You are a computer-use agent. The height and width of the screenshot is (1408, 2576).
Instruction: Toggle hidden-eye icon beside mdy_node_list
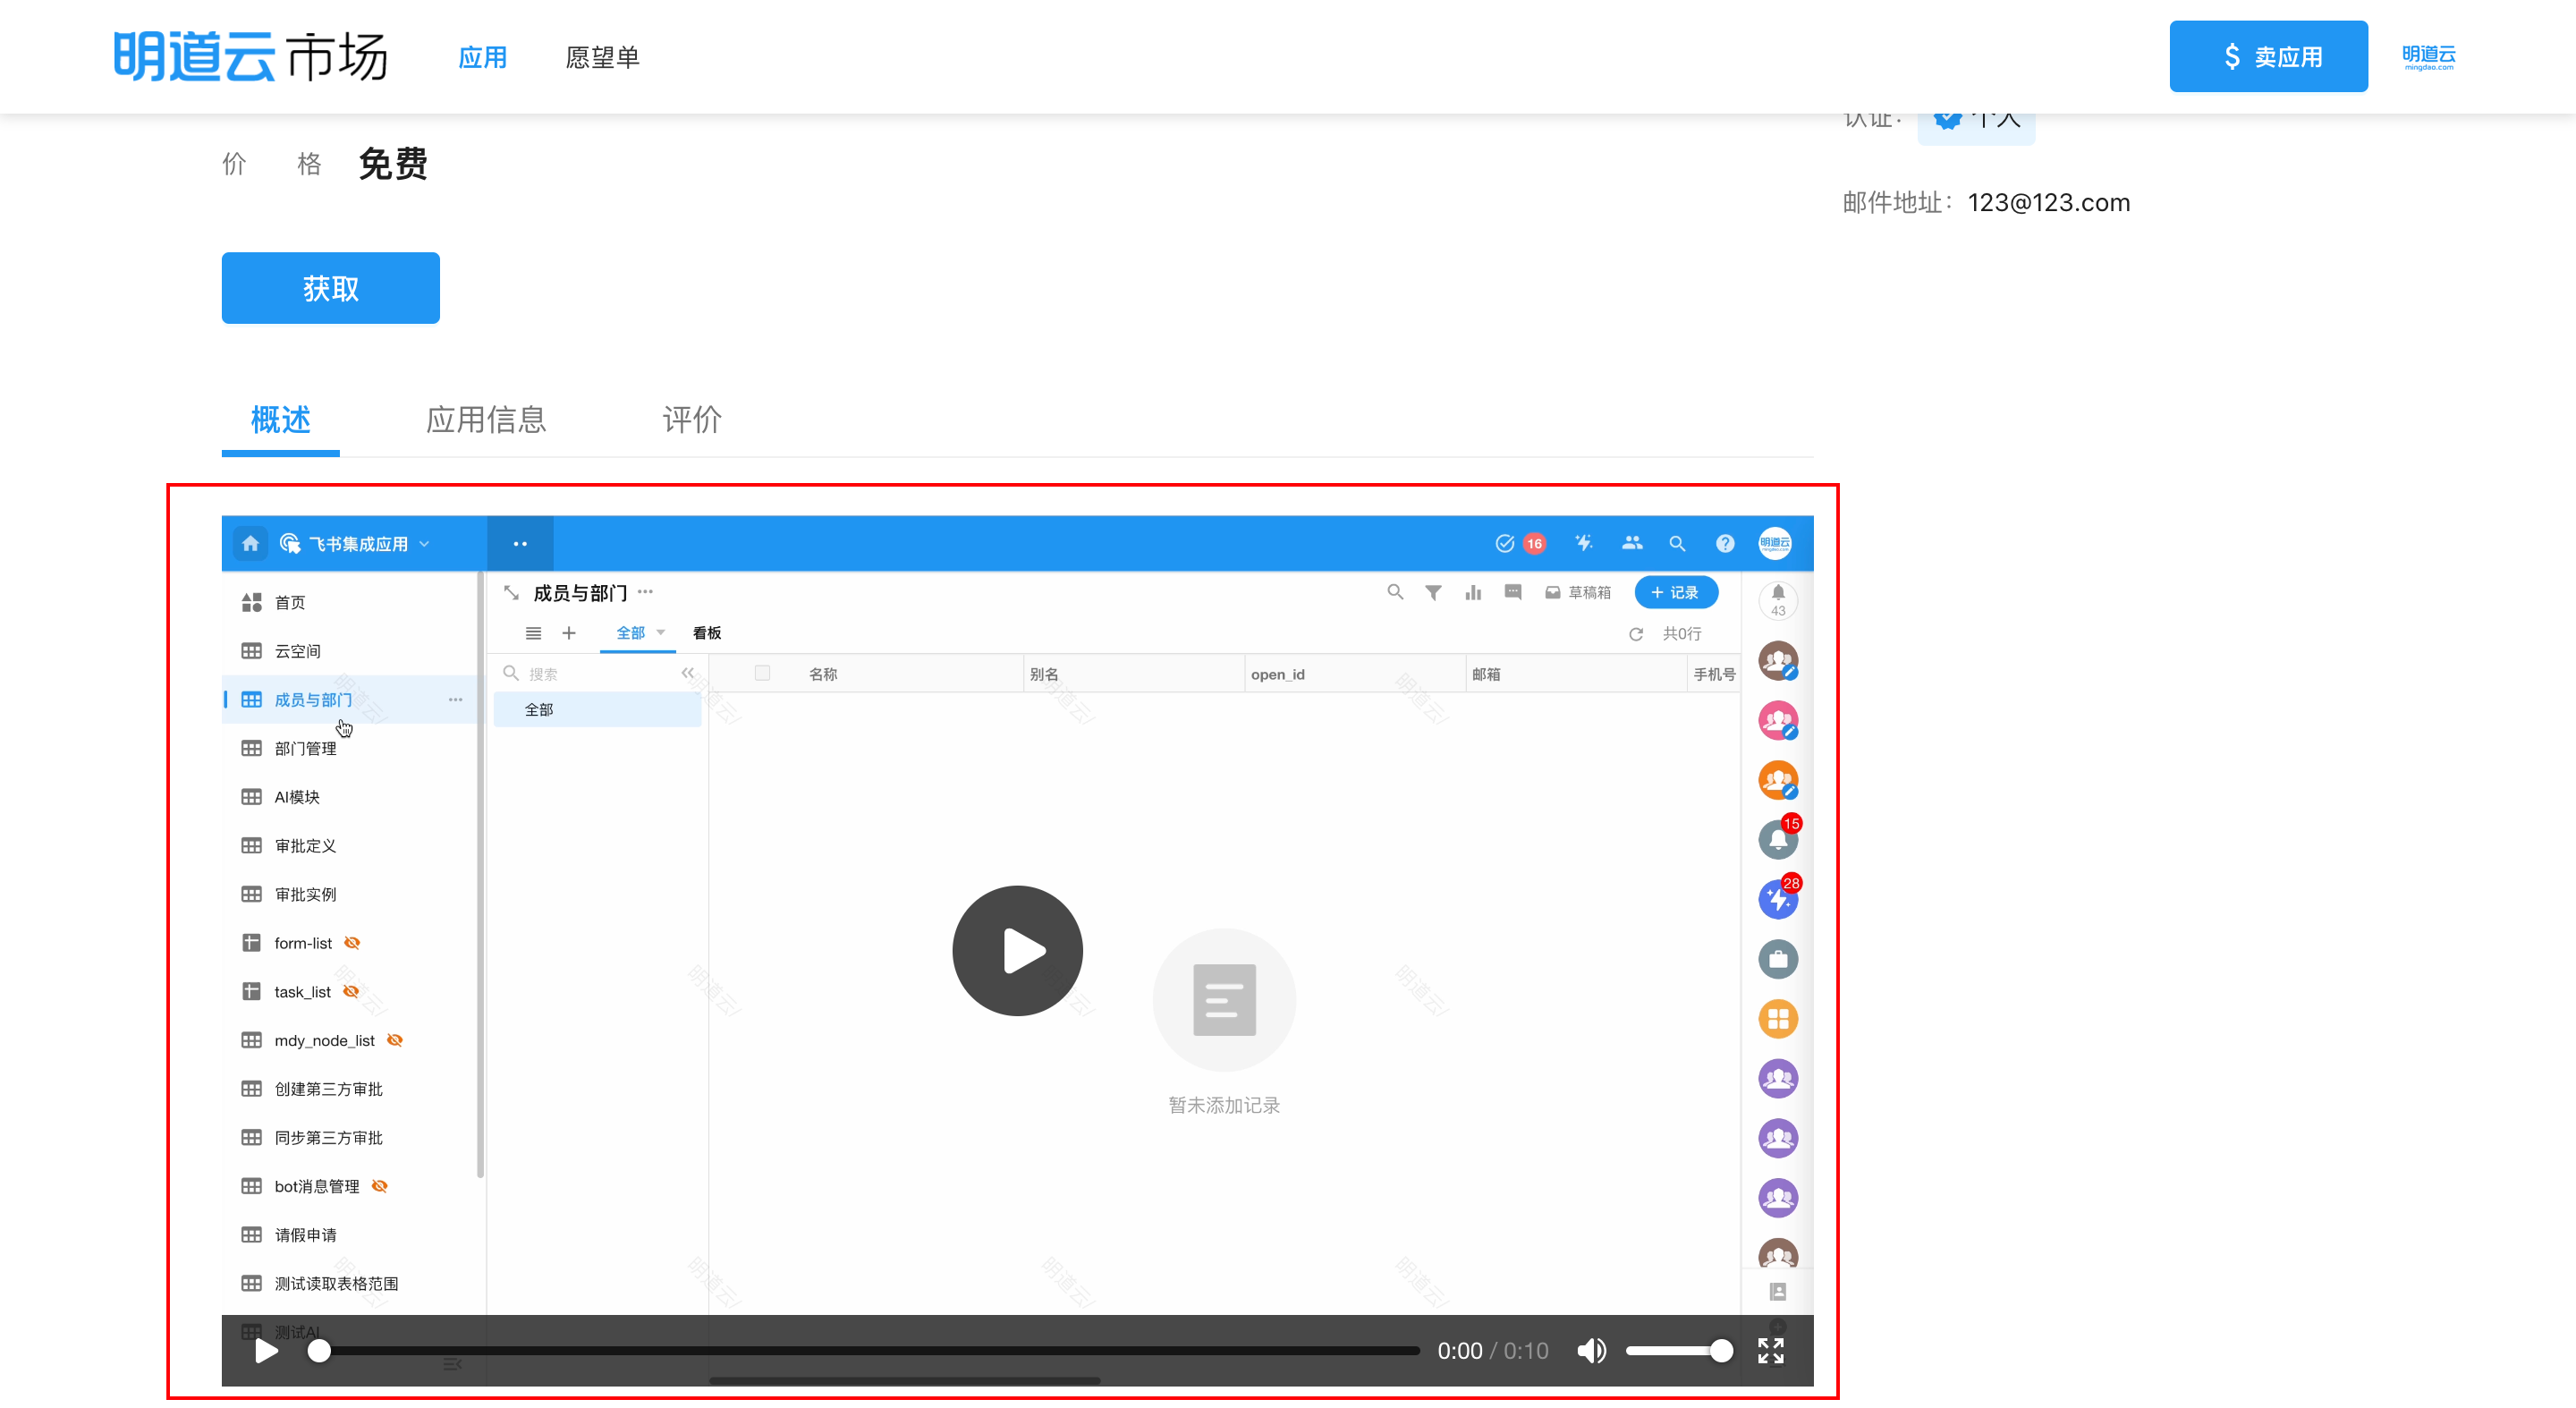[x=395, y=1040]
